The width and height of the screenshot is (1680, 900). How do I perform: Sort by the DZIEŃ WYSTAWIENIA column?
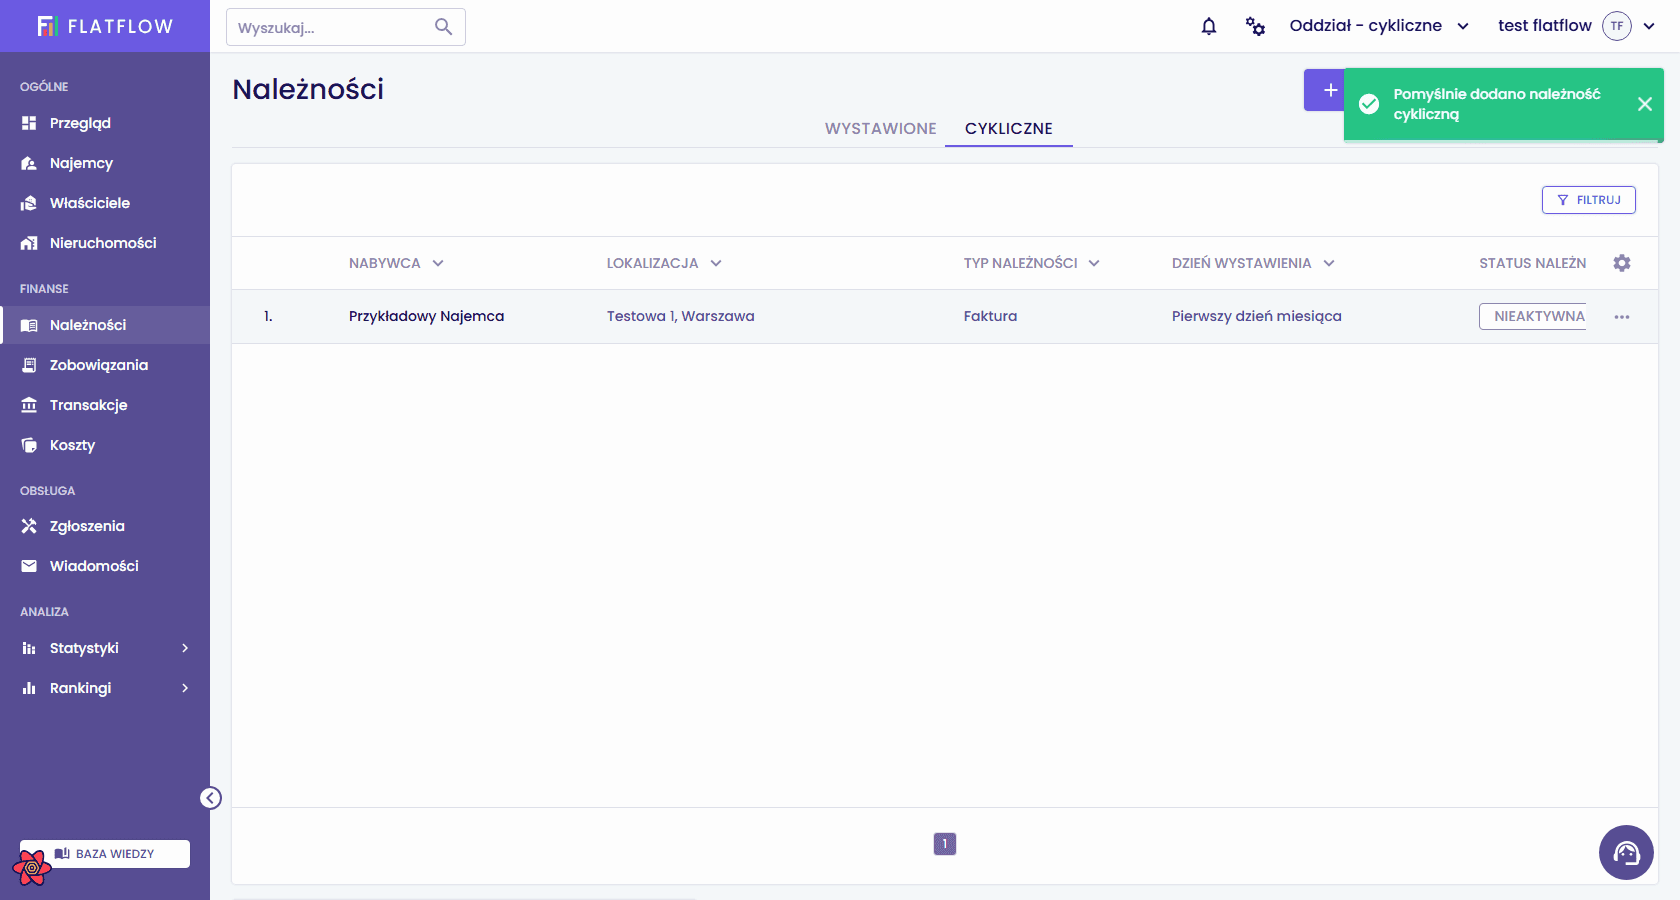[x=1253, y=263]
